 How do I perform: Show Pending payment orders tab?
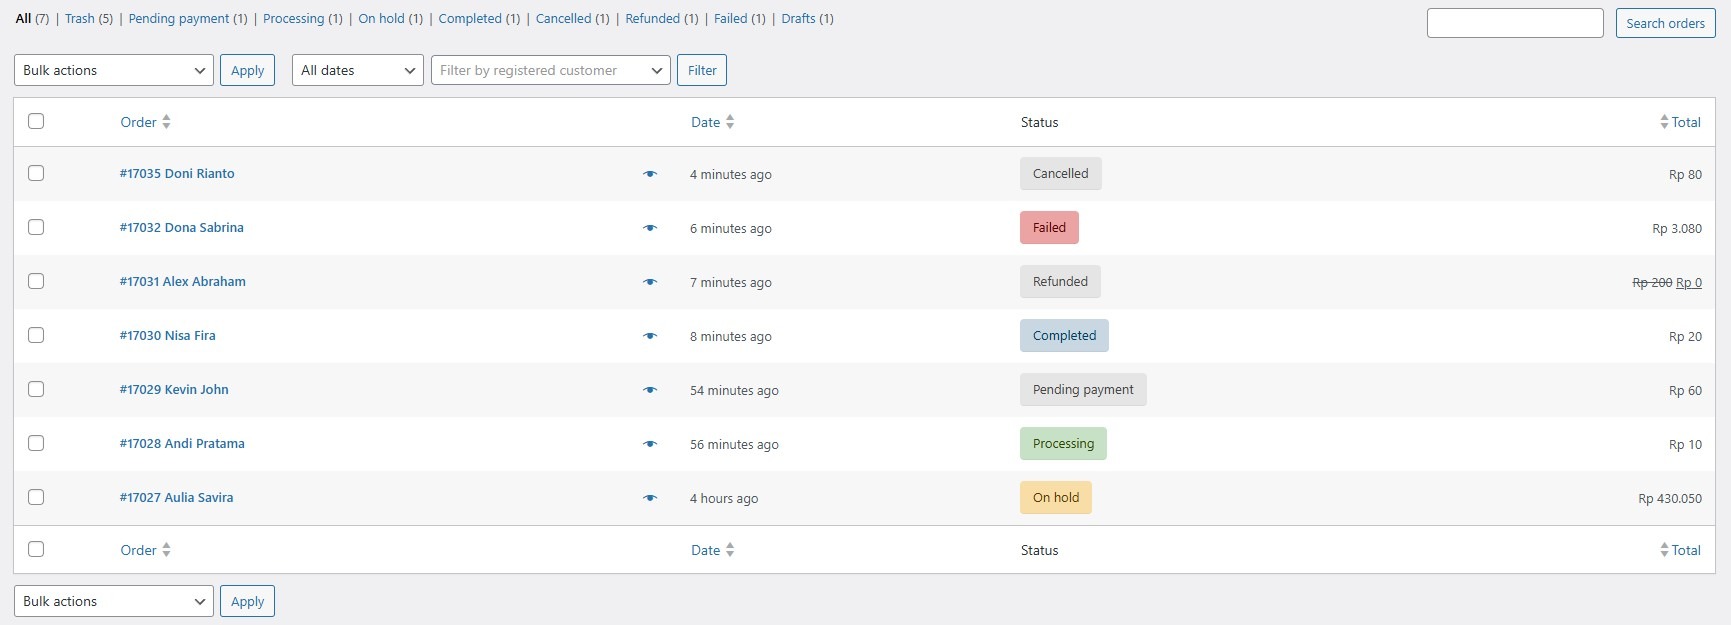coord(179,19)
